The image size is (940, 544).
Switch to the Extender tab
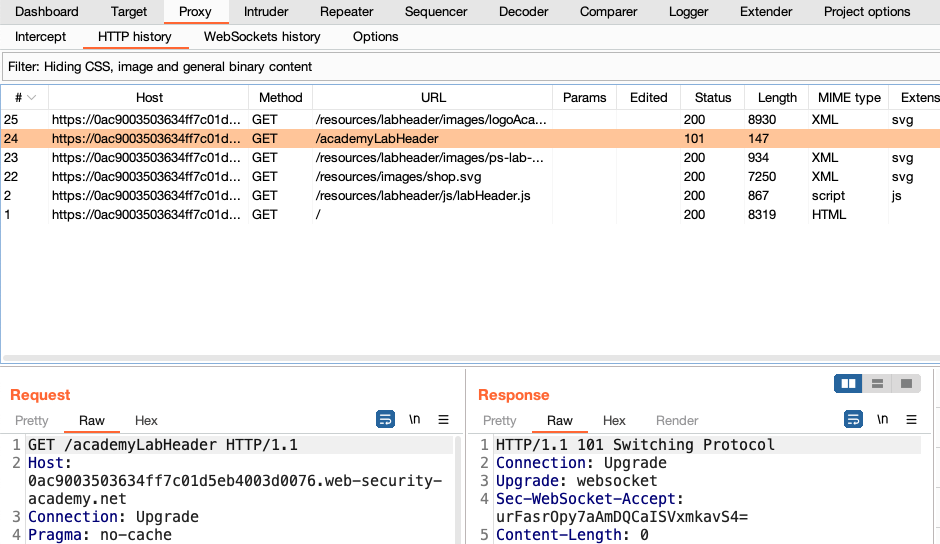pos(766,11)
